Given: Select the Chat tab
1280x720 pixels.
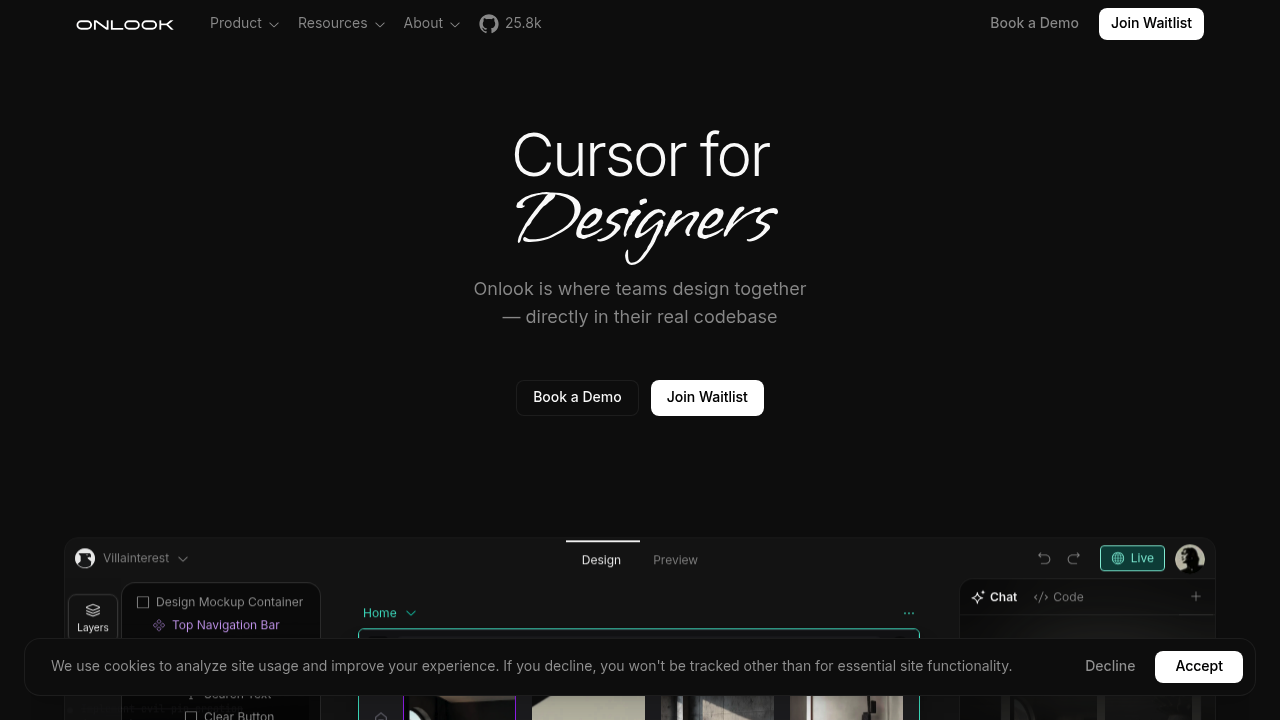Looking at the screenshot, I should (994, 597).
